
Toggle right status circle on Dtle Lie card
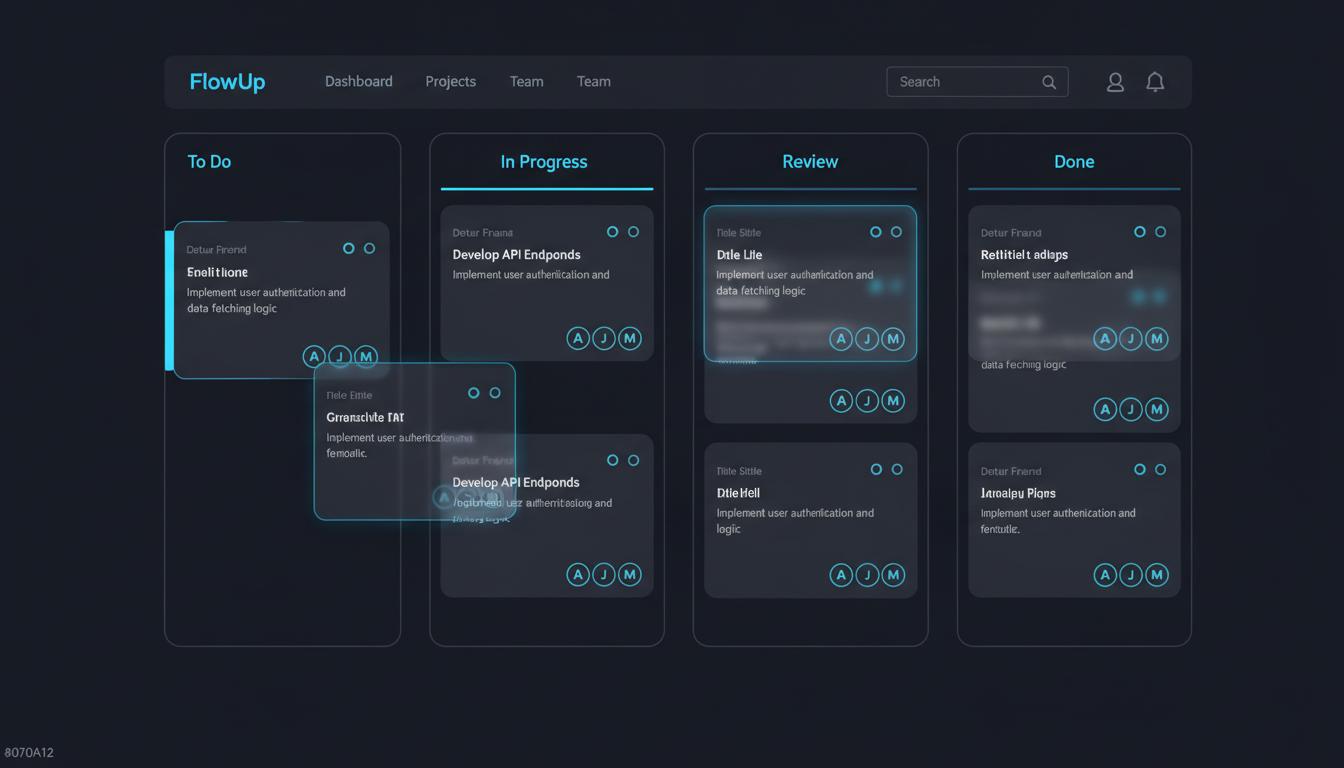click(897, 231)
